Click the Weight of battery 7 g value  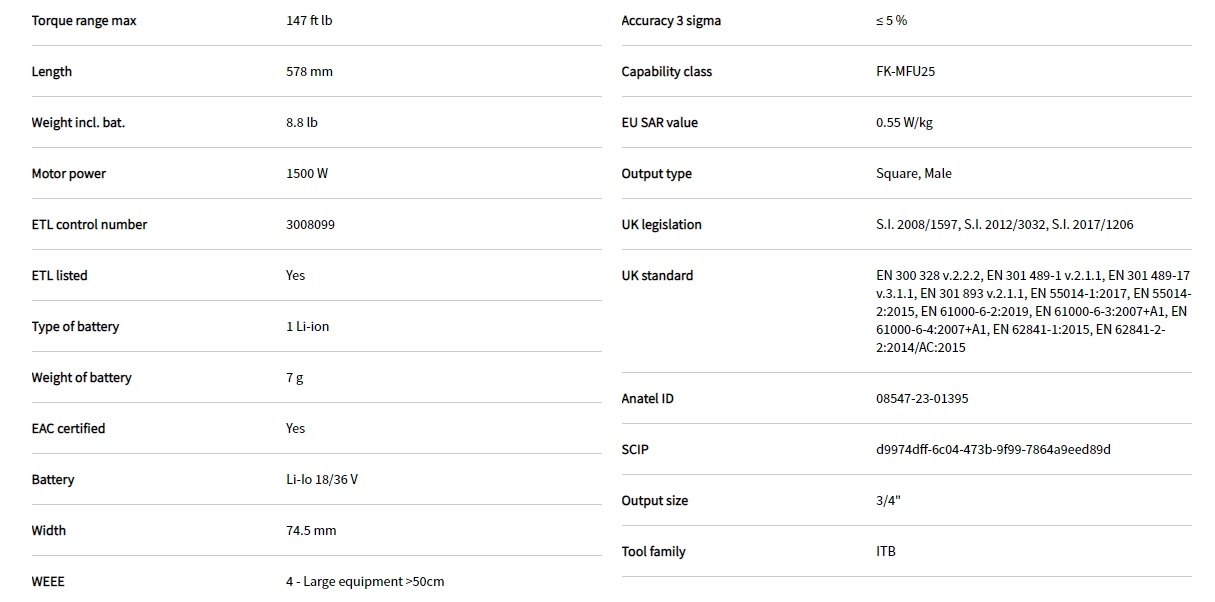[294, 378]
